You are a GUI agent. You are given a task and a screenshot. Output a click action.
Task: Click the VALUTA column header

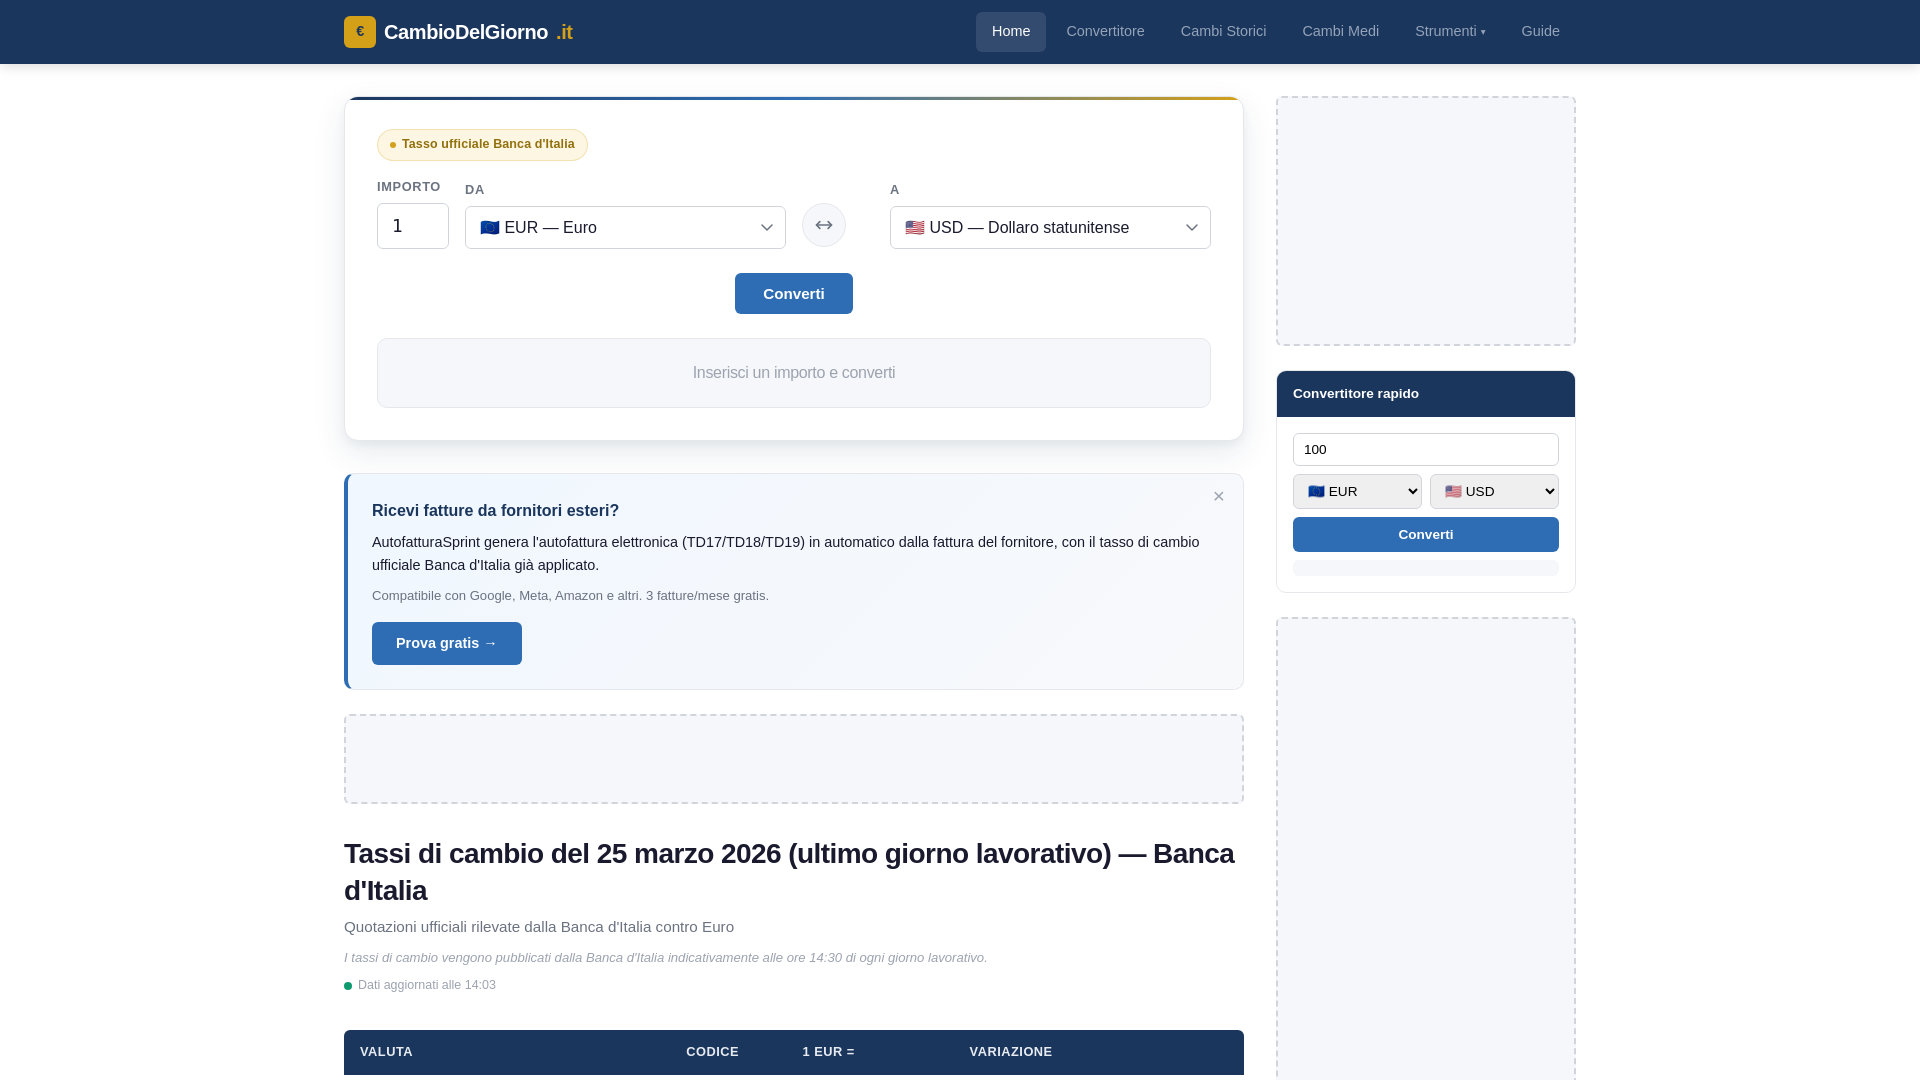point(386,1052)
